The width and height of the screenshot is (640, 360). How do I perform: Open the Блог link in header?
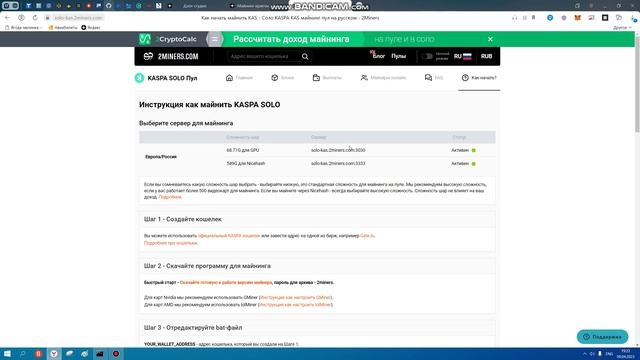(378, 56)
